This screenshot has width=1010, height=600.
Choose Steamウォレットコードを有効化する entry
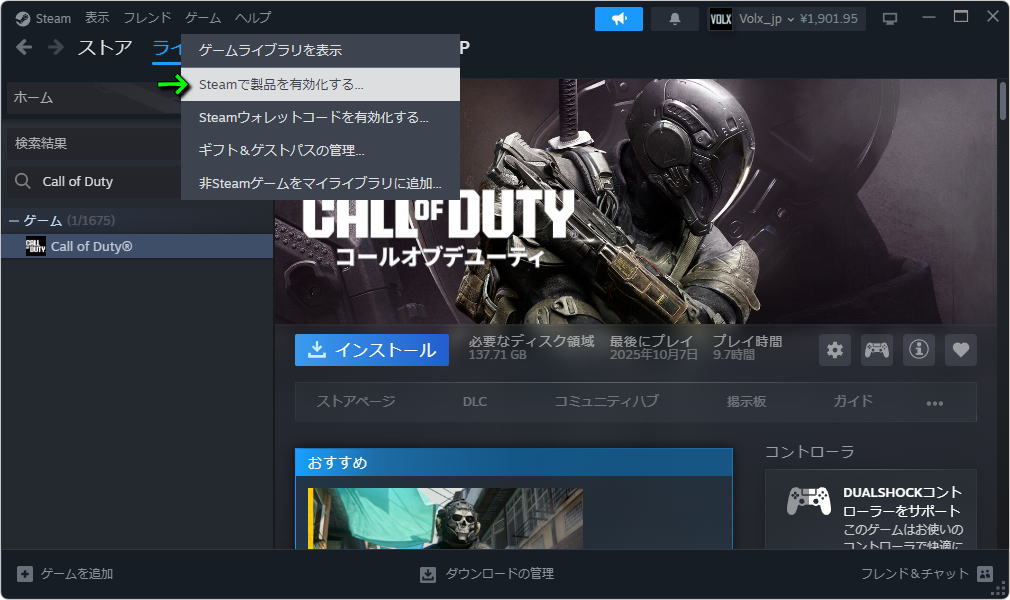pyautogui.click(x=320, y=117)
